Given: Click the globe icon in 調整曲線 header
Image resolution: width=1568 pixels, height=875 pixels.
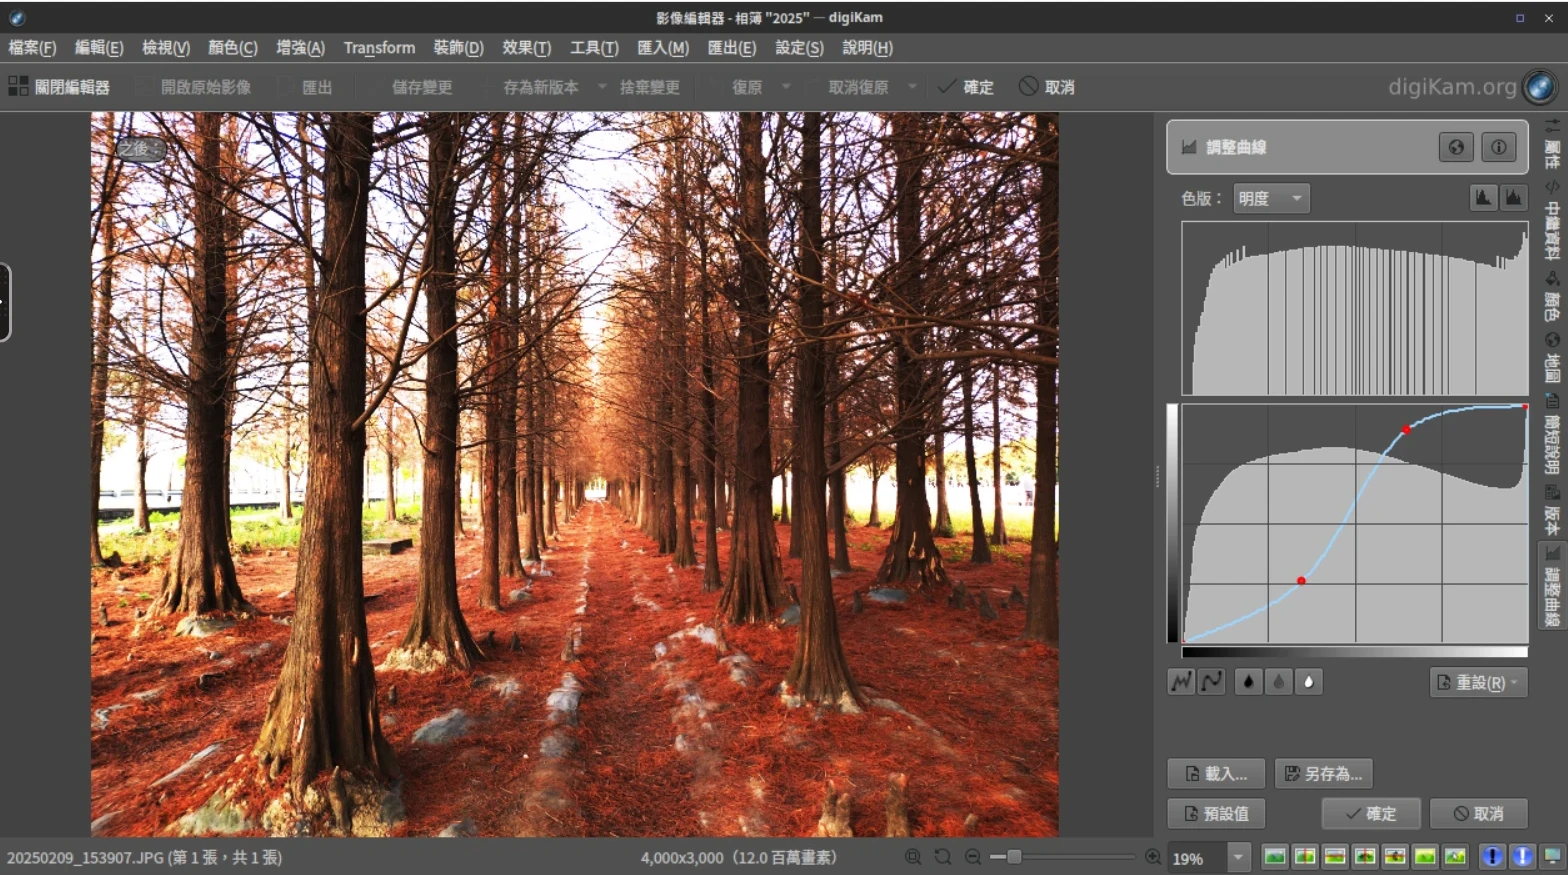Looking at the screenshot, I should [1456, 147].
